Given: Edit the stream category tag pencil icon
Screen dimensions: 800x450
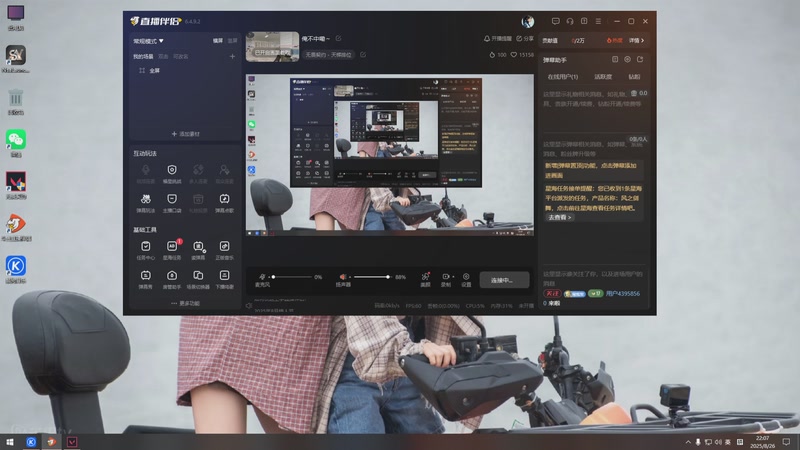Looking at the screenshot, I should (363, 55).
